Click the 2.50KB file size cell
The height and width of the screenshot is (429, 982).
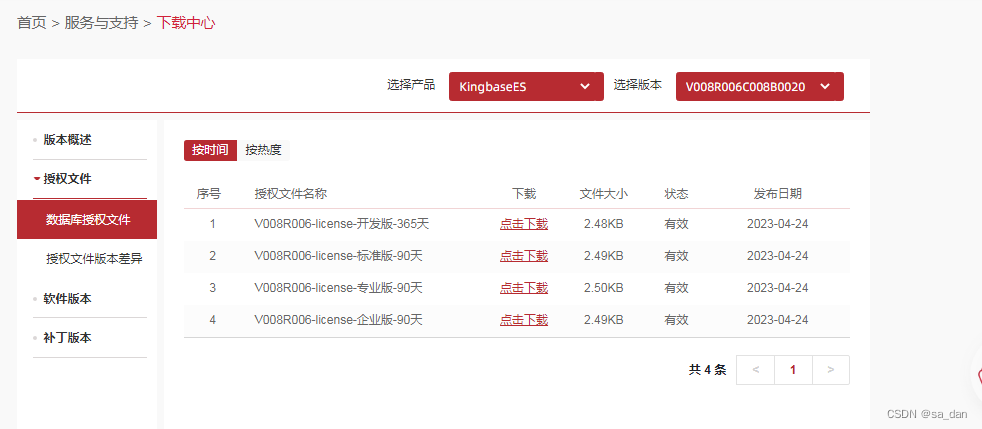(604, 288)
